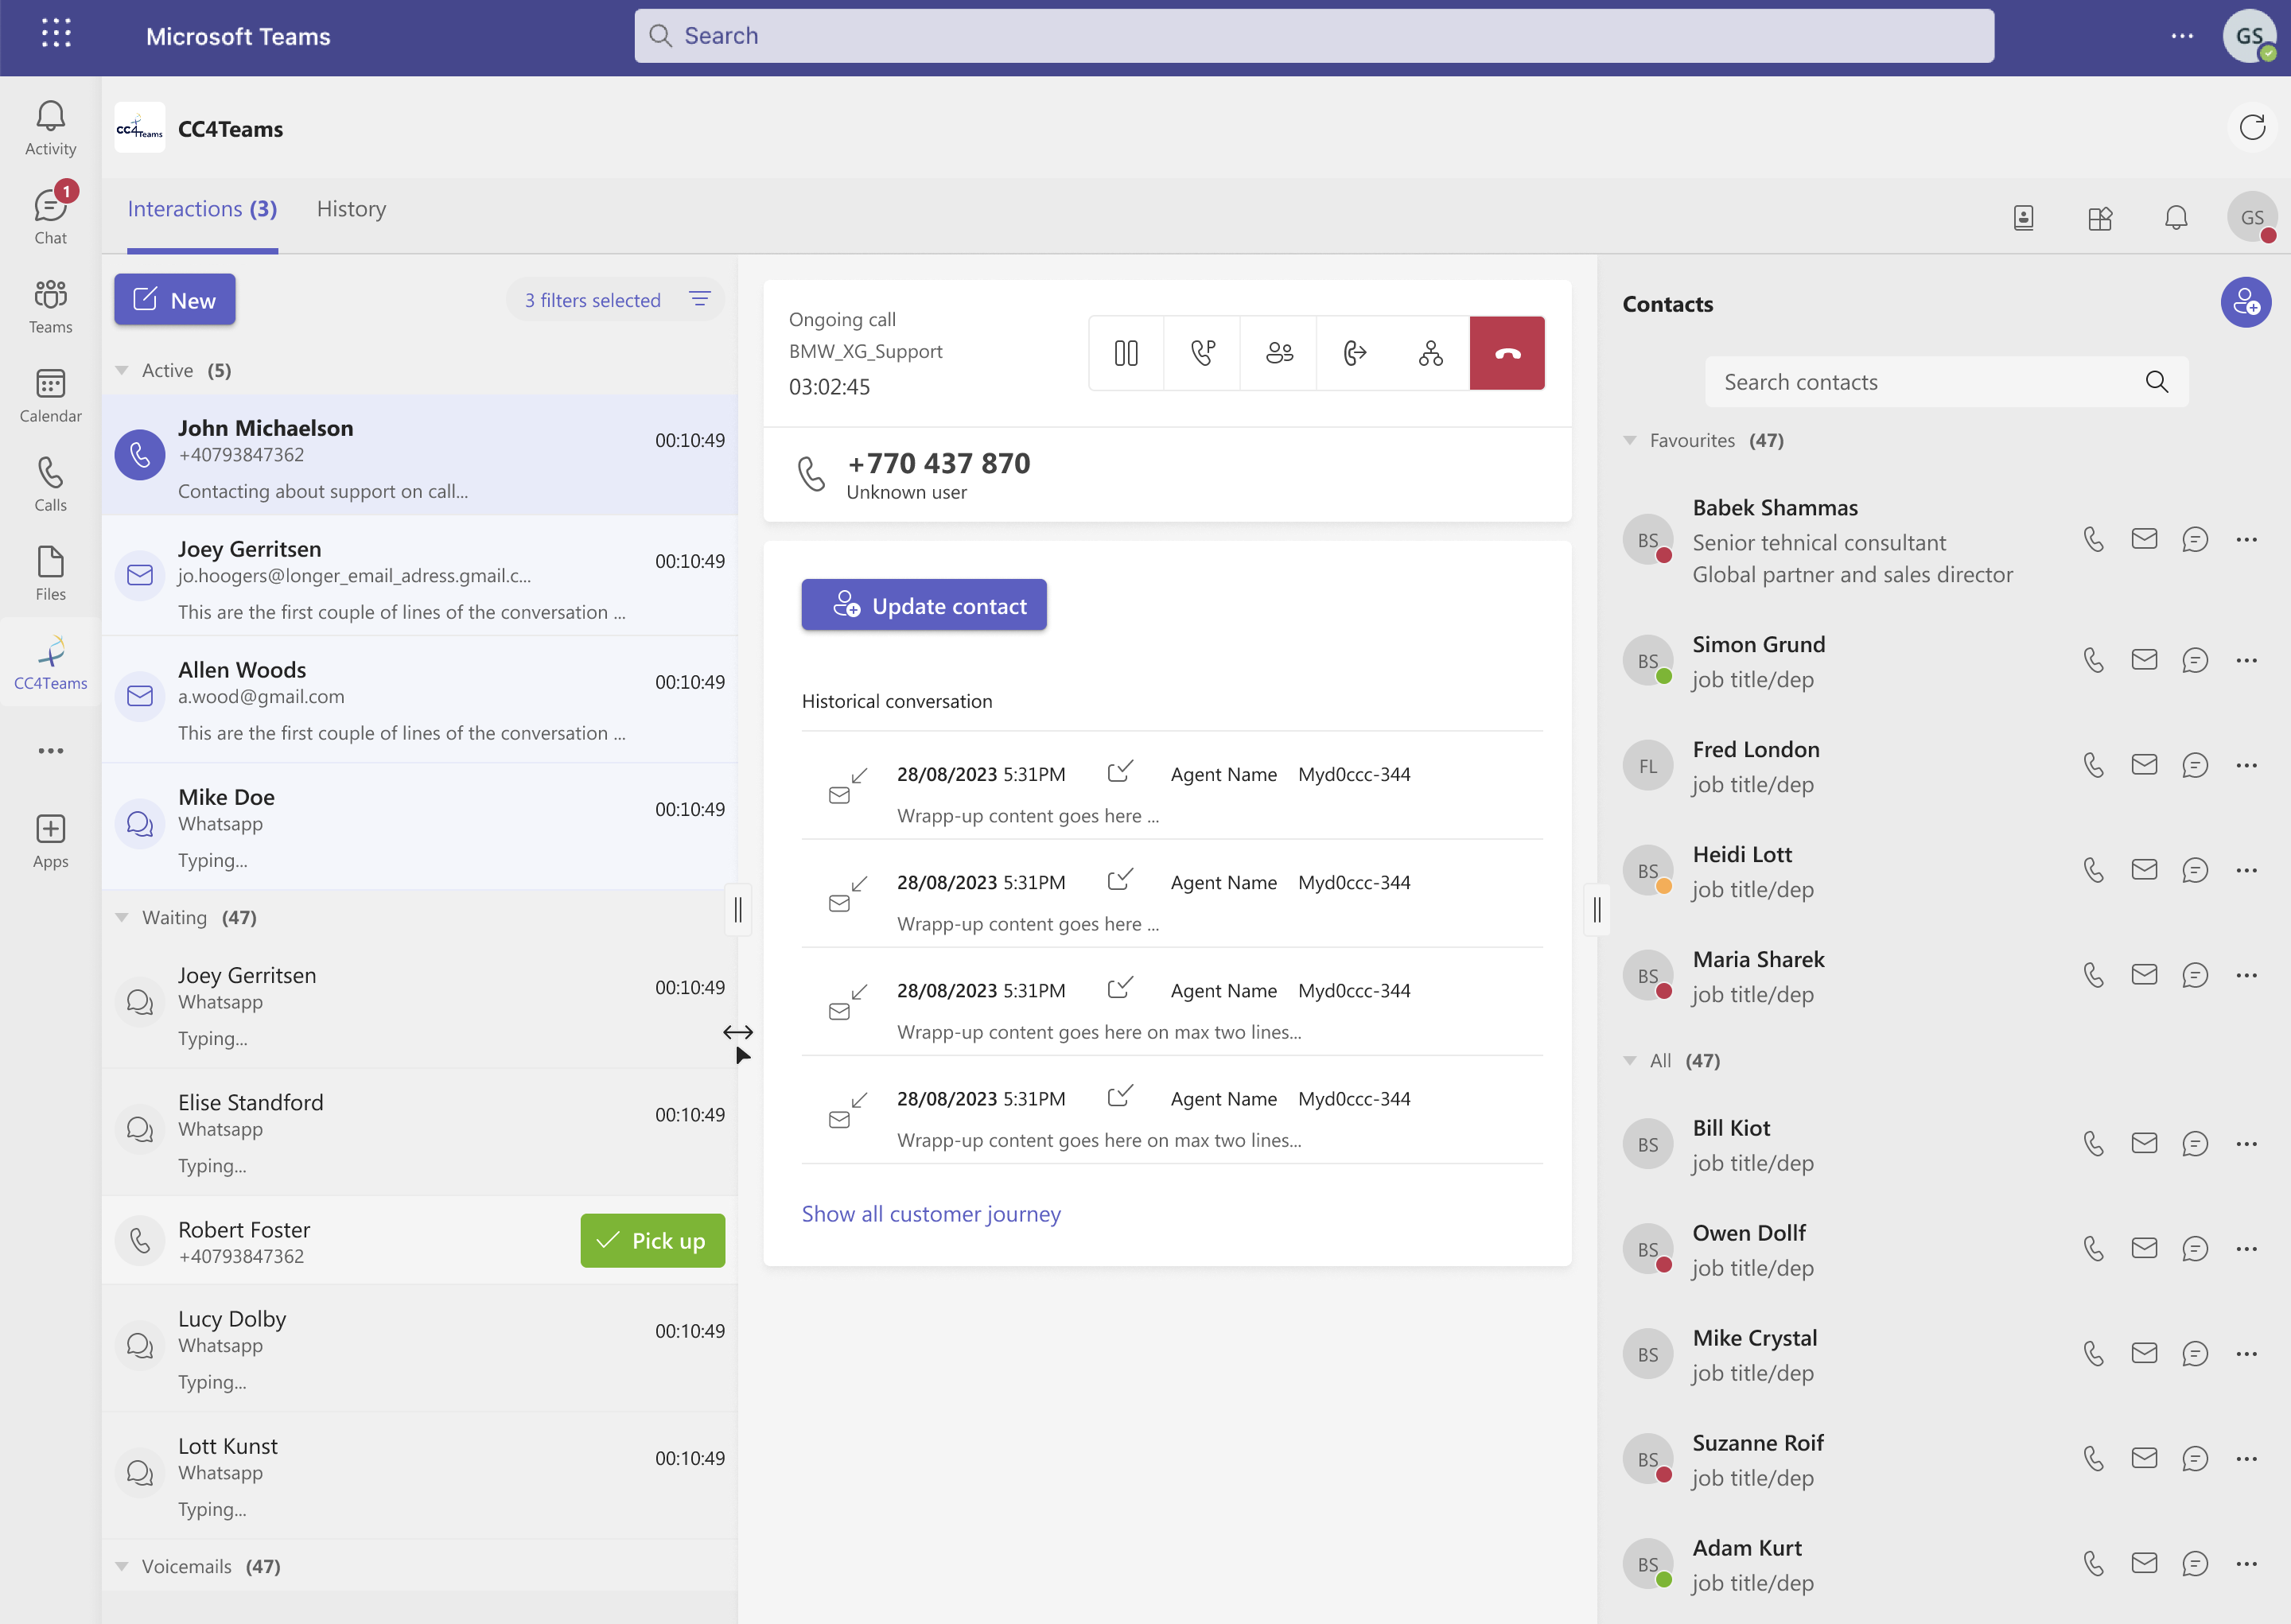This screenshot has width=2291, height=1624.
Task: Open the Teams profile avatar menu
Action: [2250, 36]
